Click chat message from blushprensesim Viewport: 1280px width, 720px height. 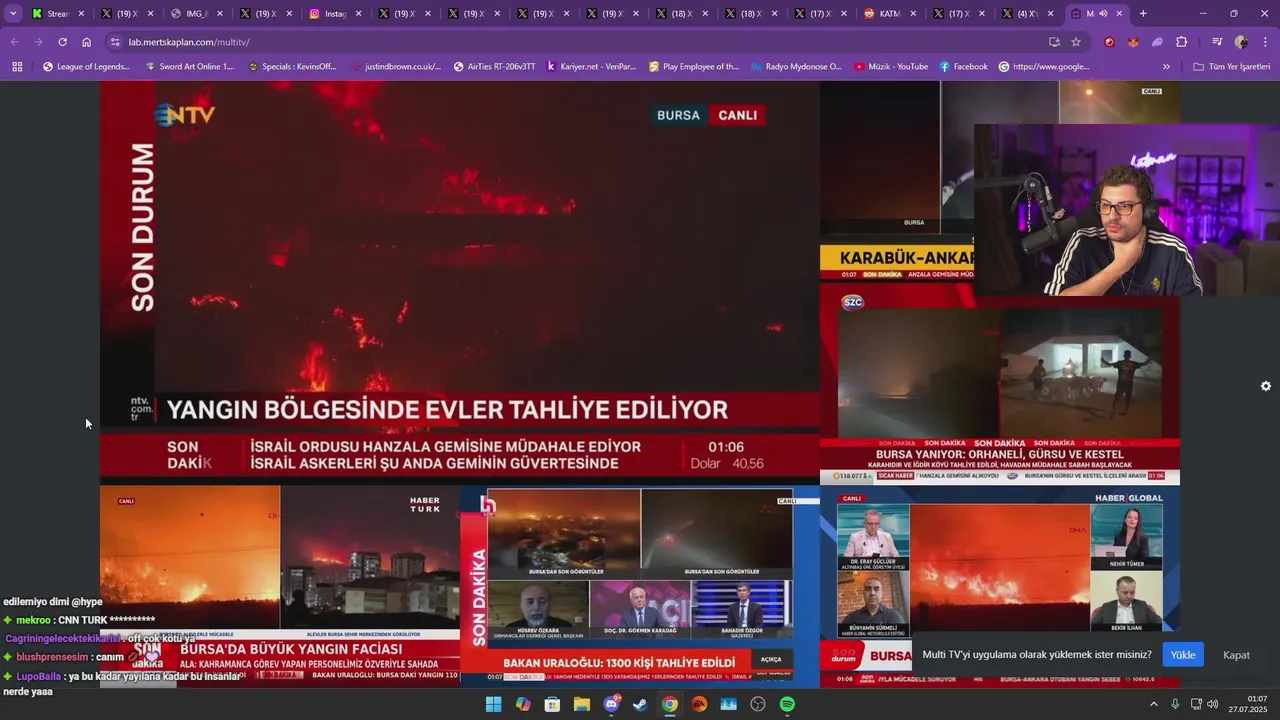[x=70, y=657]
